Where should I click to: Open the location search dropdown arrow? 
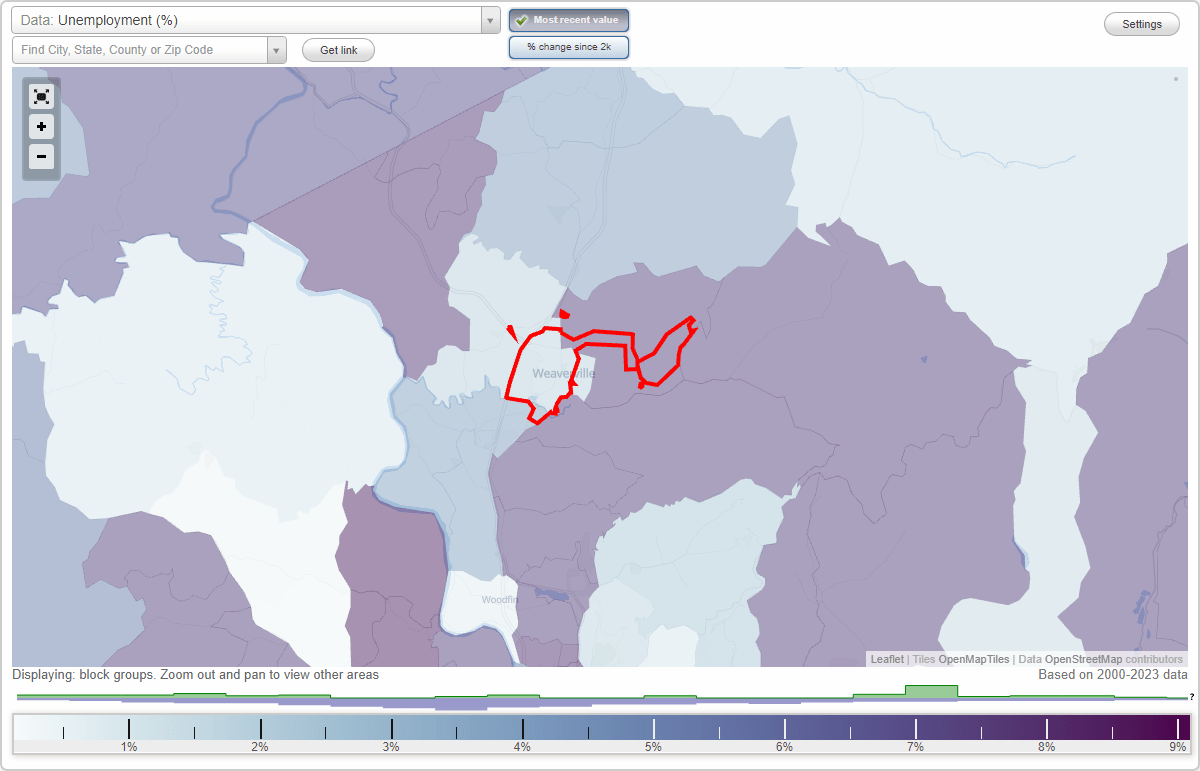(x=276, y=50)
